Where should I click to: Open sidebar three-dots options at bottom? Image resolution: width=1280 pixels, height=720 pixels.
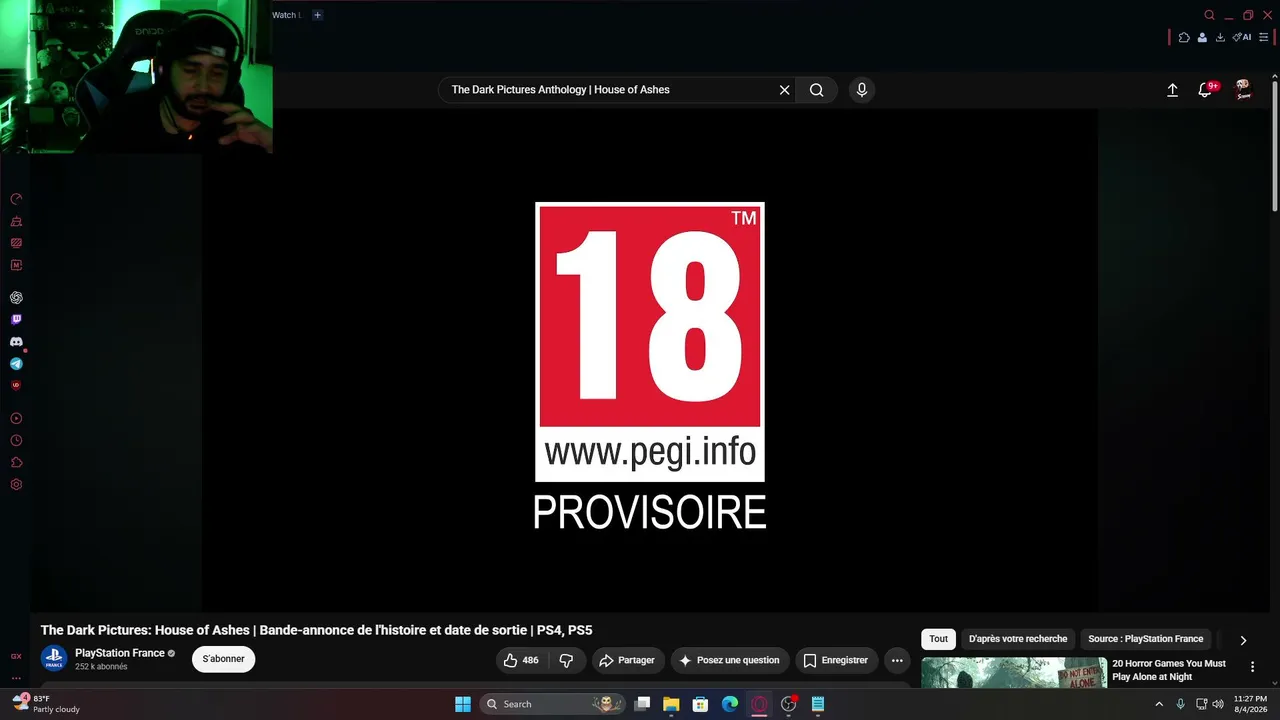(16, 678)
